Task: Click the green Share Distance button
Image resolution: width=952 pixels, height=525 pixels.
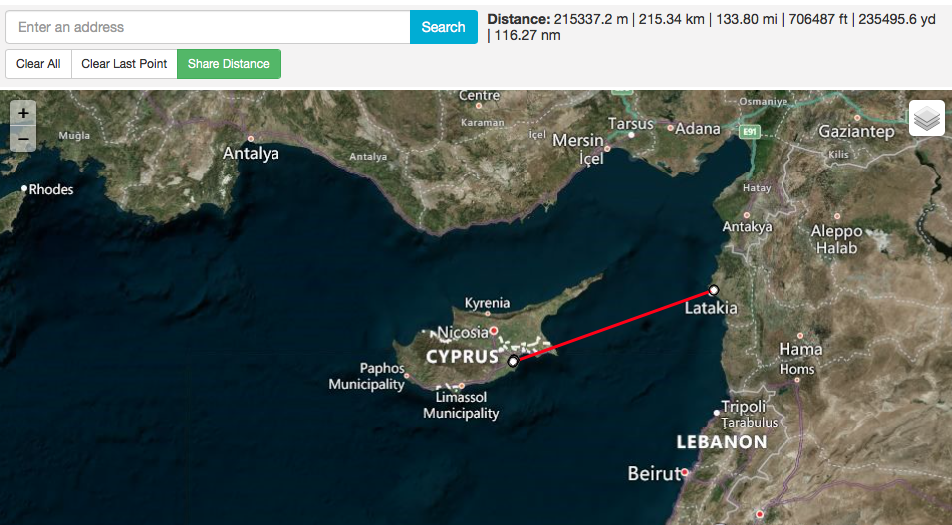Action: 228,64
